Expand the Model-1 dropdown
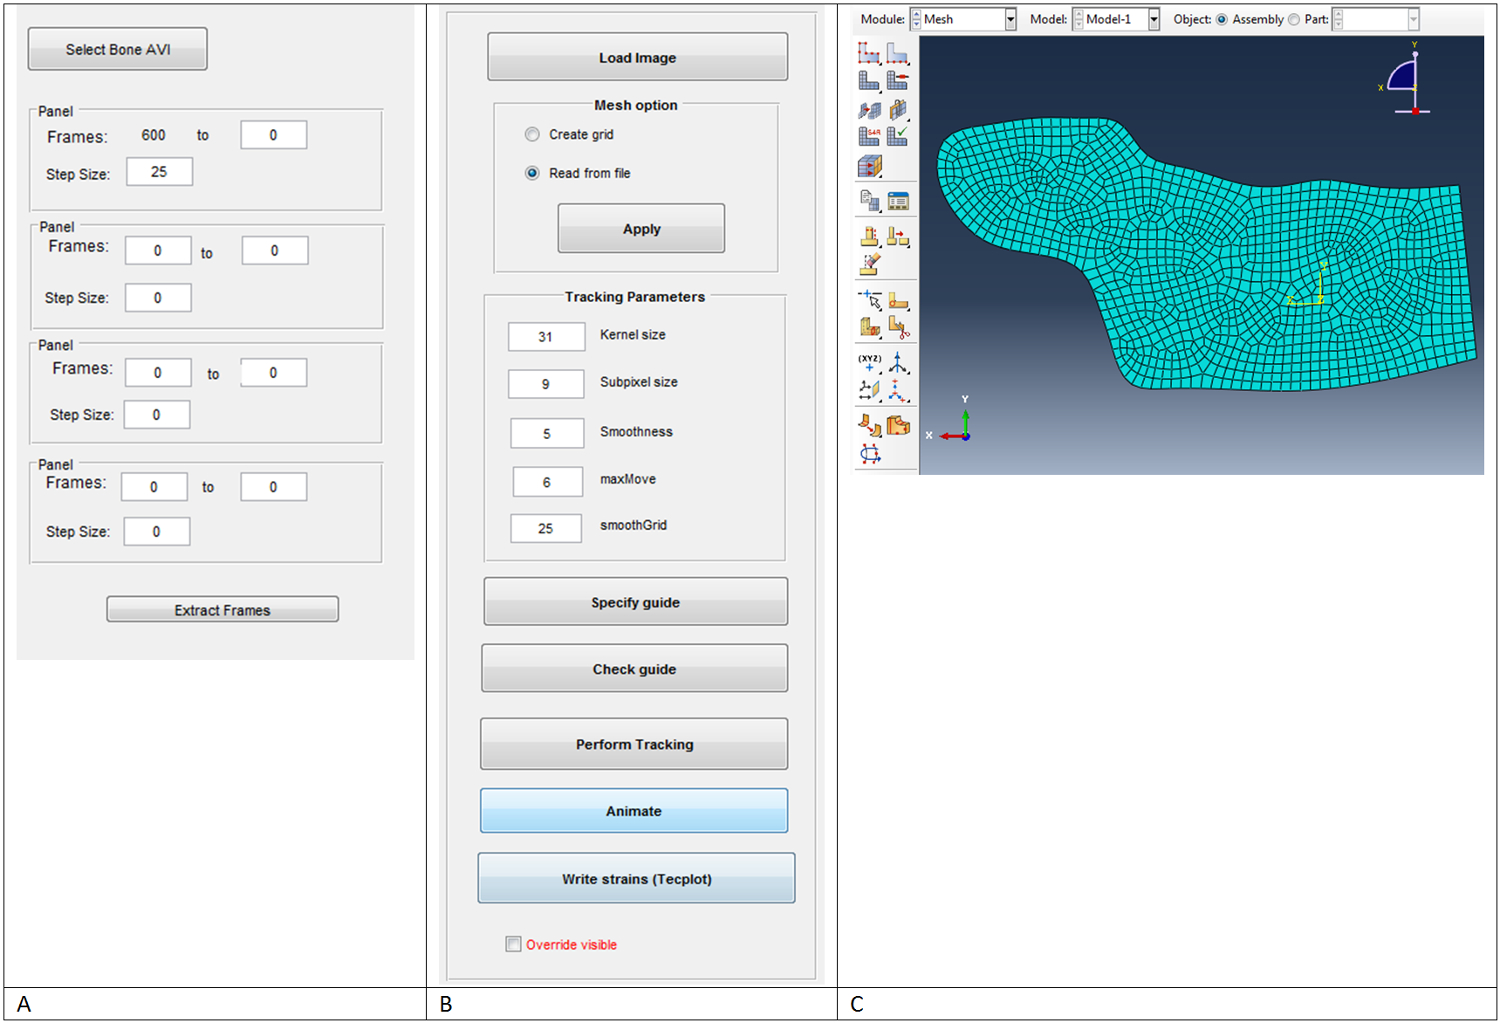The height and width of the screenshot is (1023, 1500). click(1154, 20)
